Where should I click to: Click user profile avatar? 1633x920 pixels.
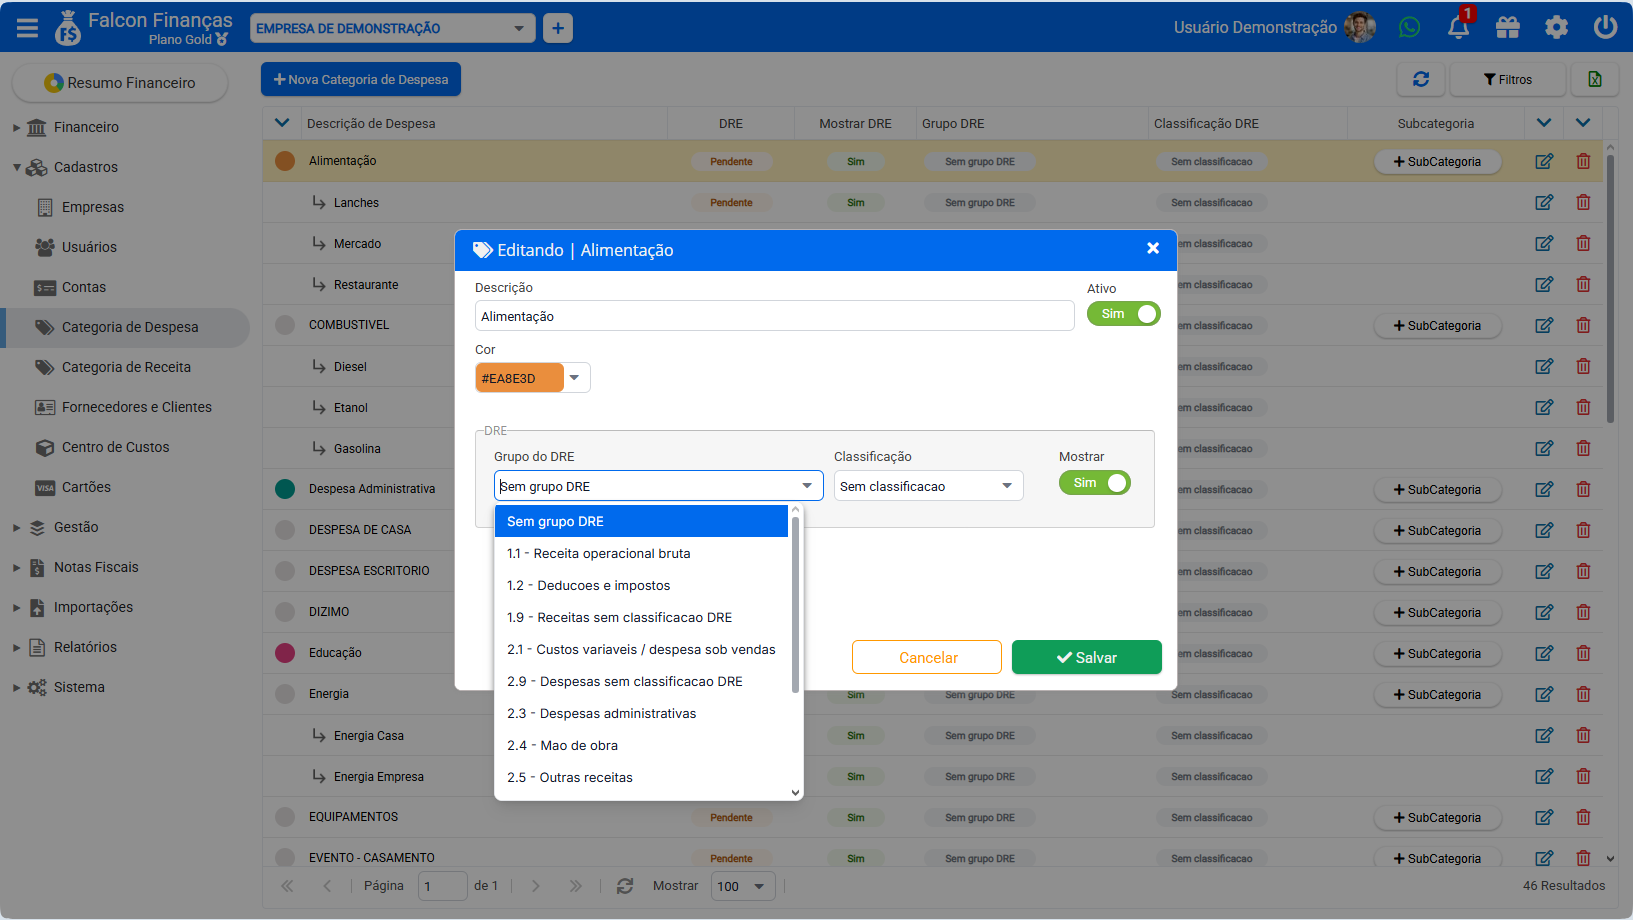click(x=1360, y=27)
